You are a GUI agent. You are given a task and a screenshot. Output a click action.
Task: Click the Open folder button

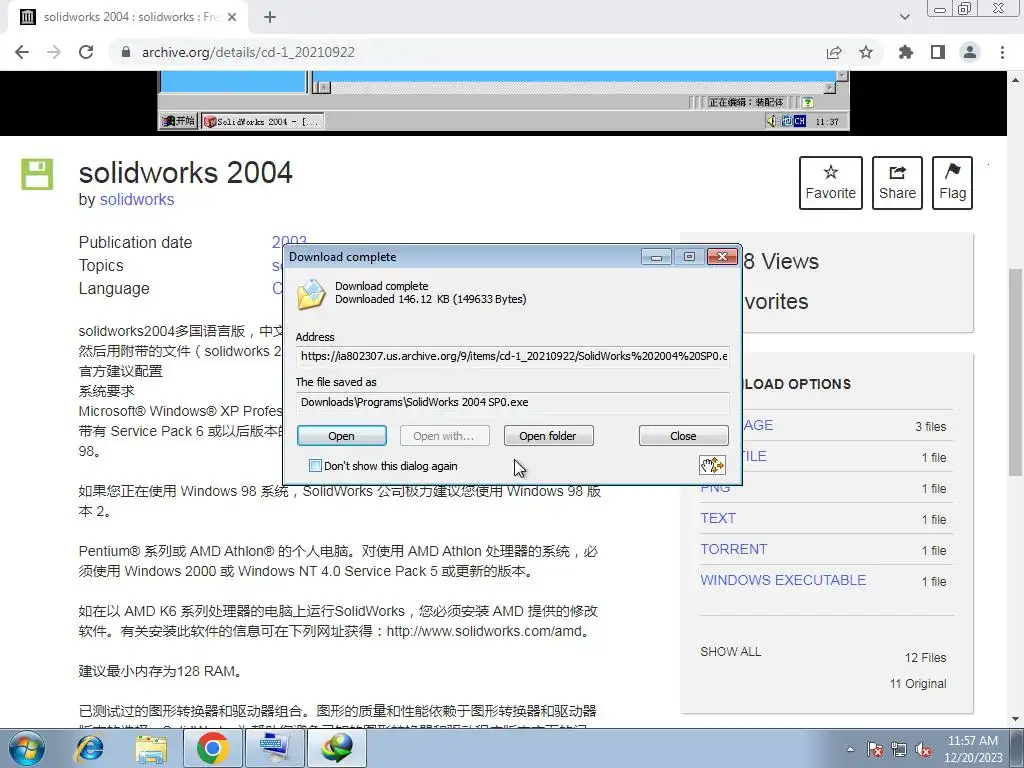click(548, 436)
